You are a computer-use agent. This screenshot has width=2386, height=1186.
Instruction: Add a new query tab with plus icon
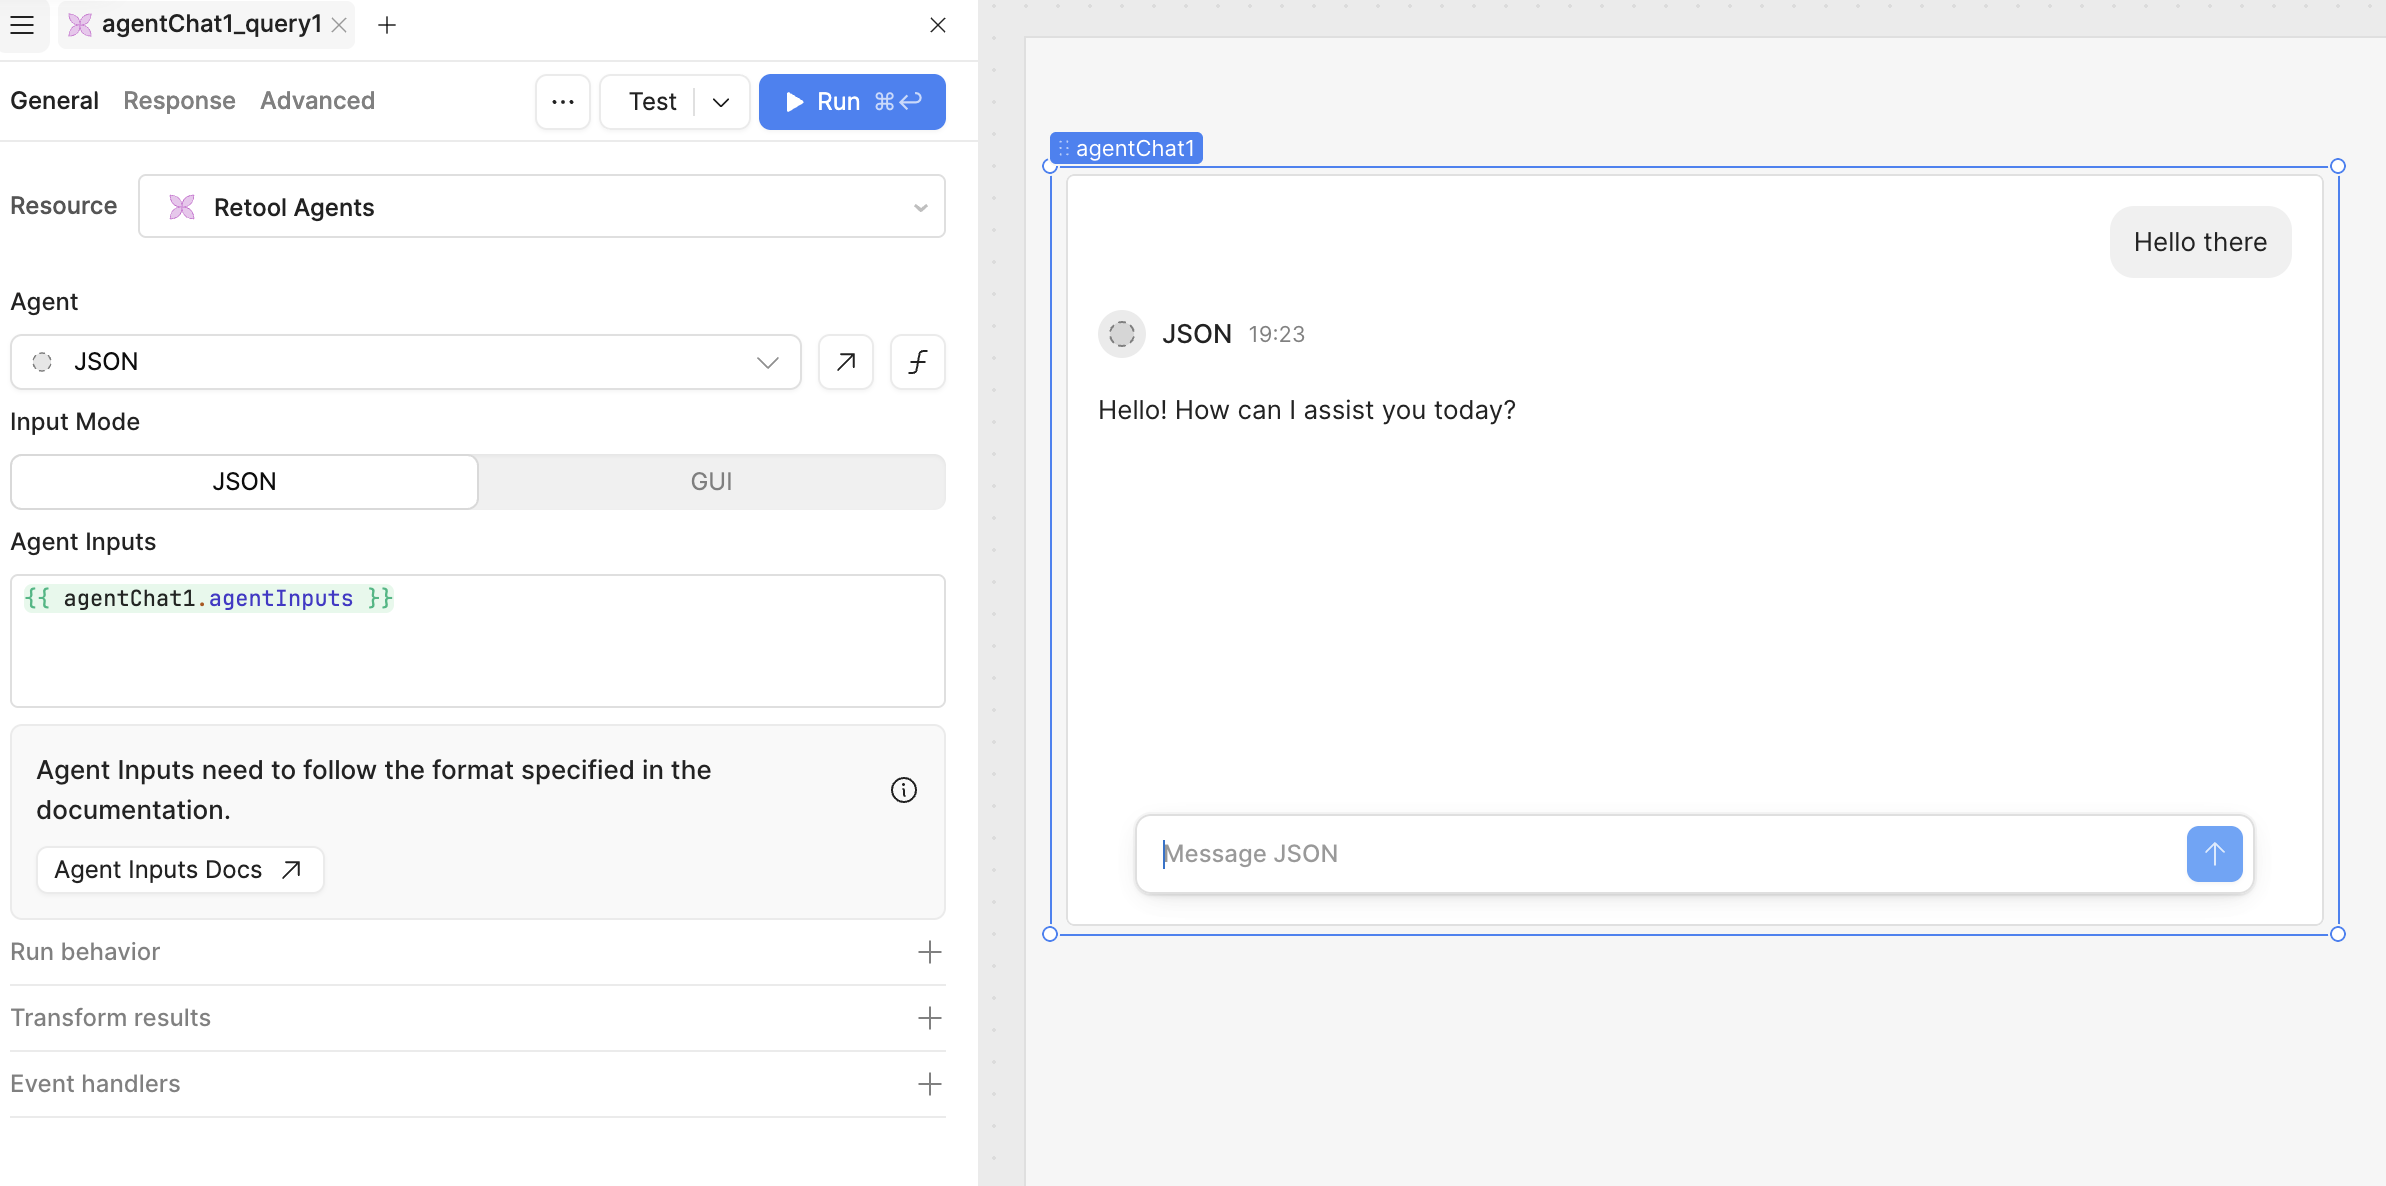pyautogui.click(x=387, y=25)
